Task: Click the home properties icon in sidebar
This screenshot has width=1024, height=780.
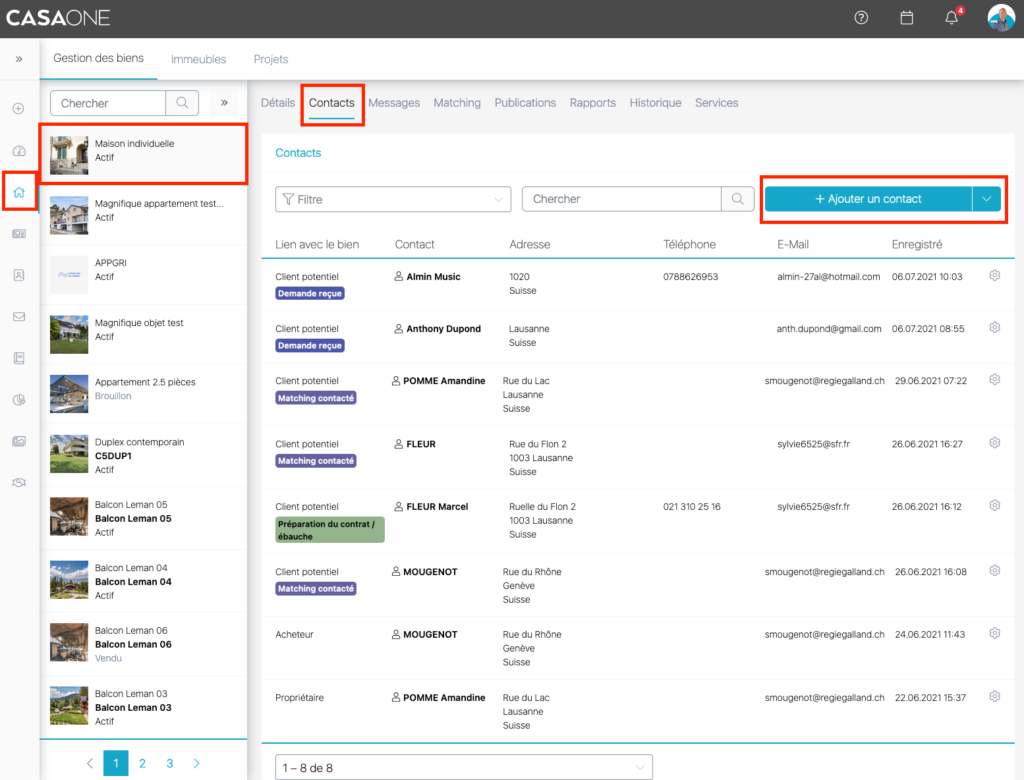Action: click(19, 192)
